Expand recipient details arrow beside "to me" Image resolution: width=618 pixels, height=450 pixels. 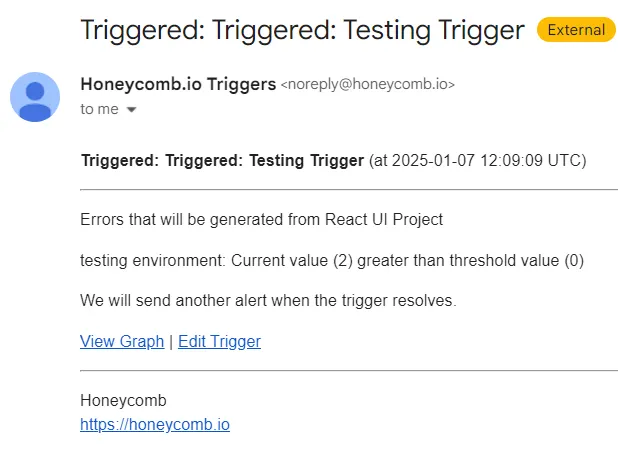click(x=132, y=110)
